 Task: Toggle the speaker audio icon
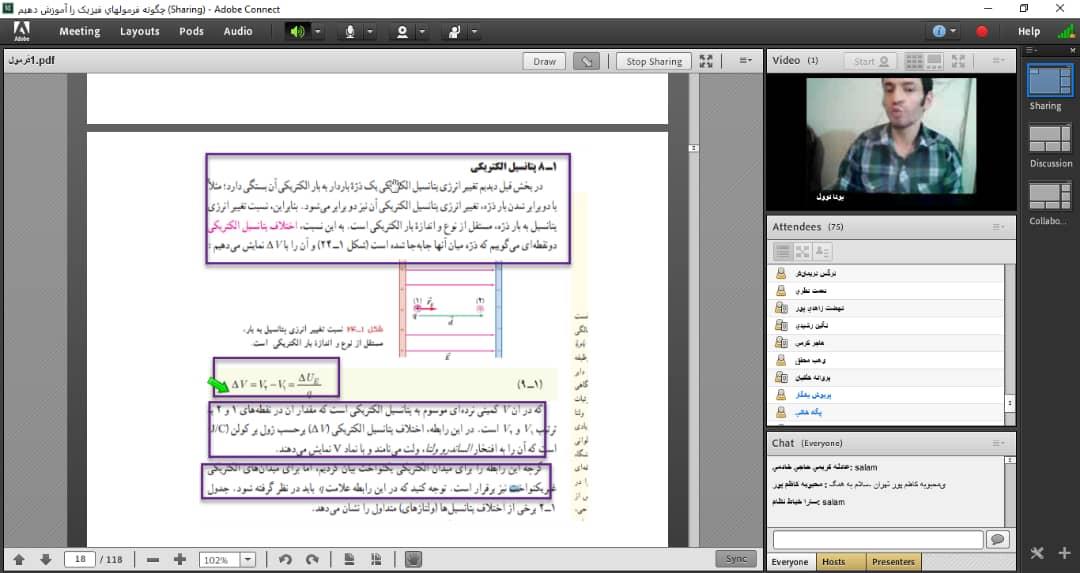point(297,31)
